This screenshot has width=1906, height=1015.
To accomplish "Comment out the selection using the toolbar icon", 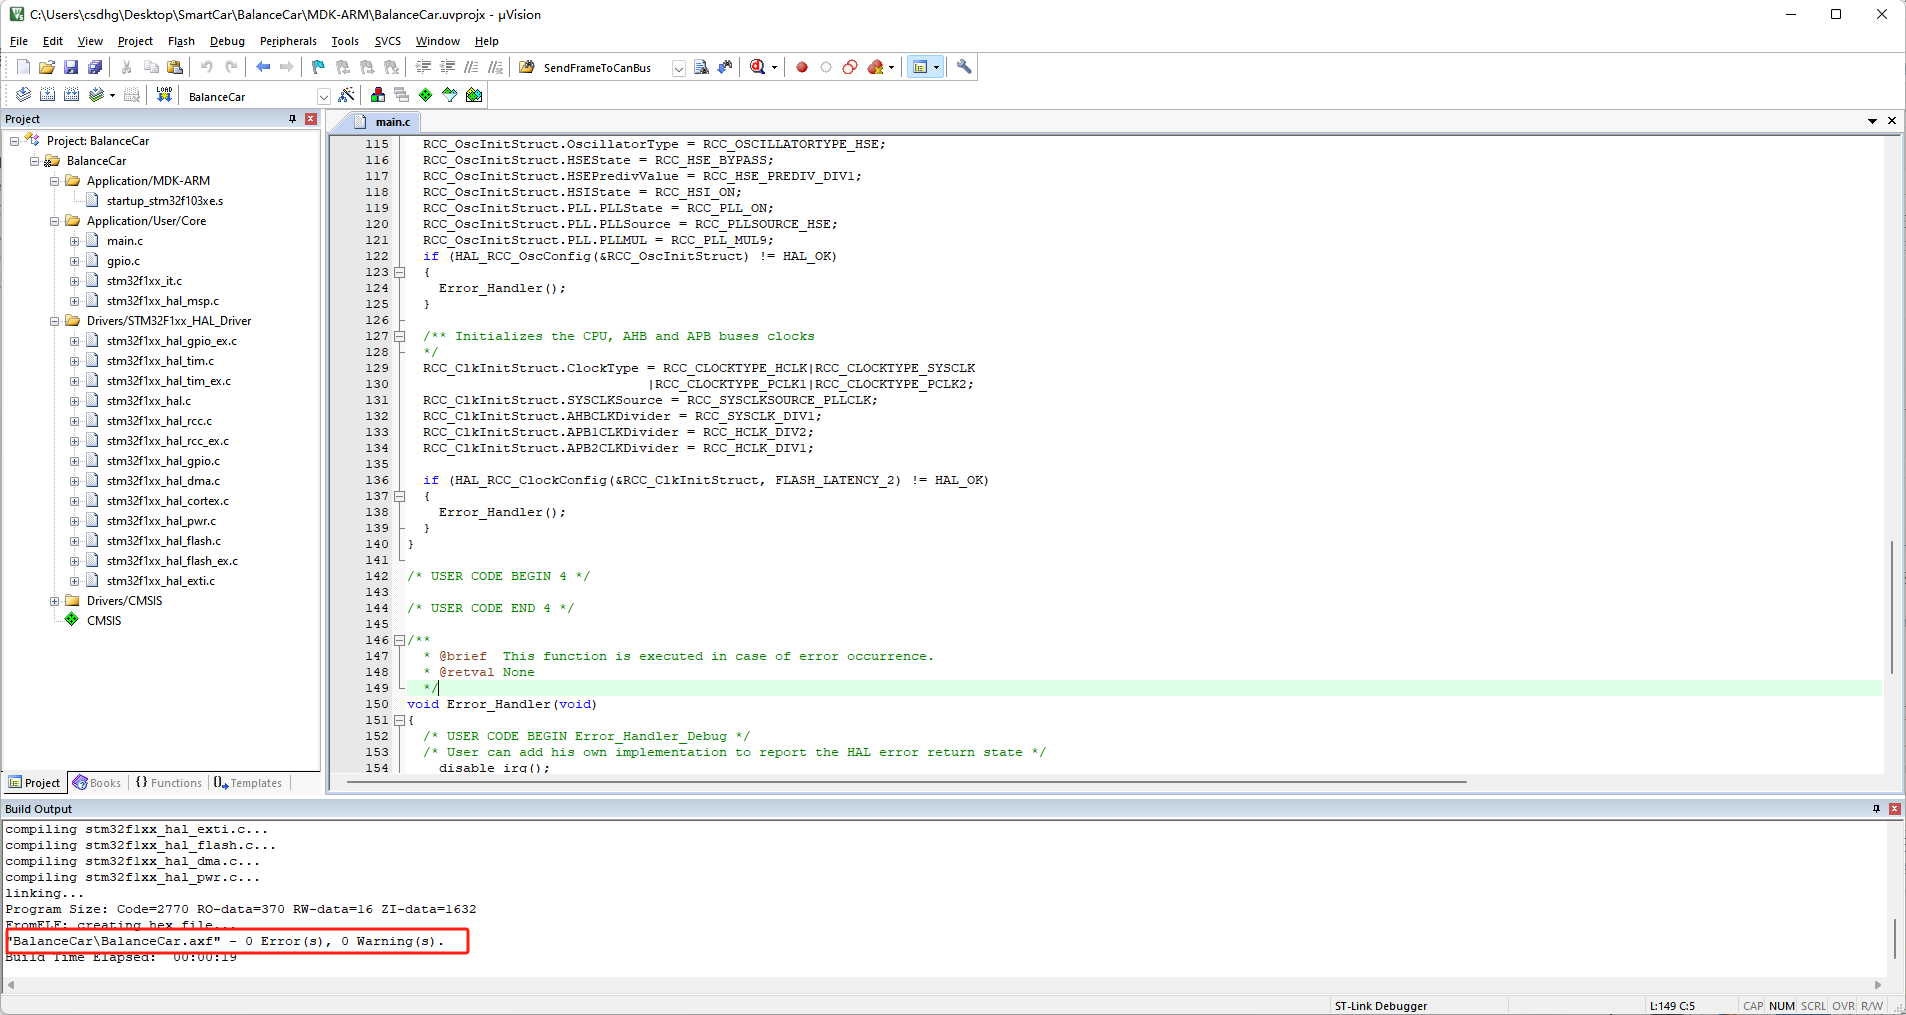I will [x=471, y=67].
